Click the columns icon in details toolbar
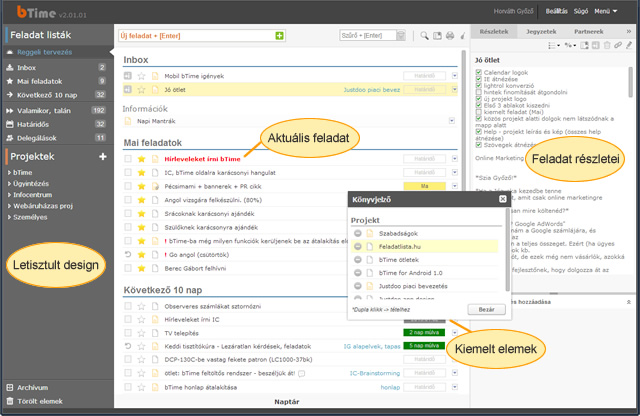Screen dimensions: 640x416 point(596,45)
